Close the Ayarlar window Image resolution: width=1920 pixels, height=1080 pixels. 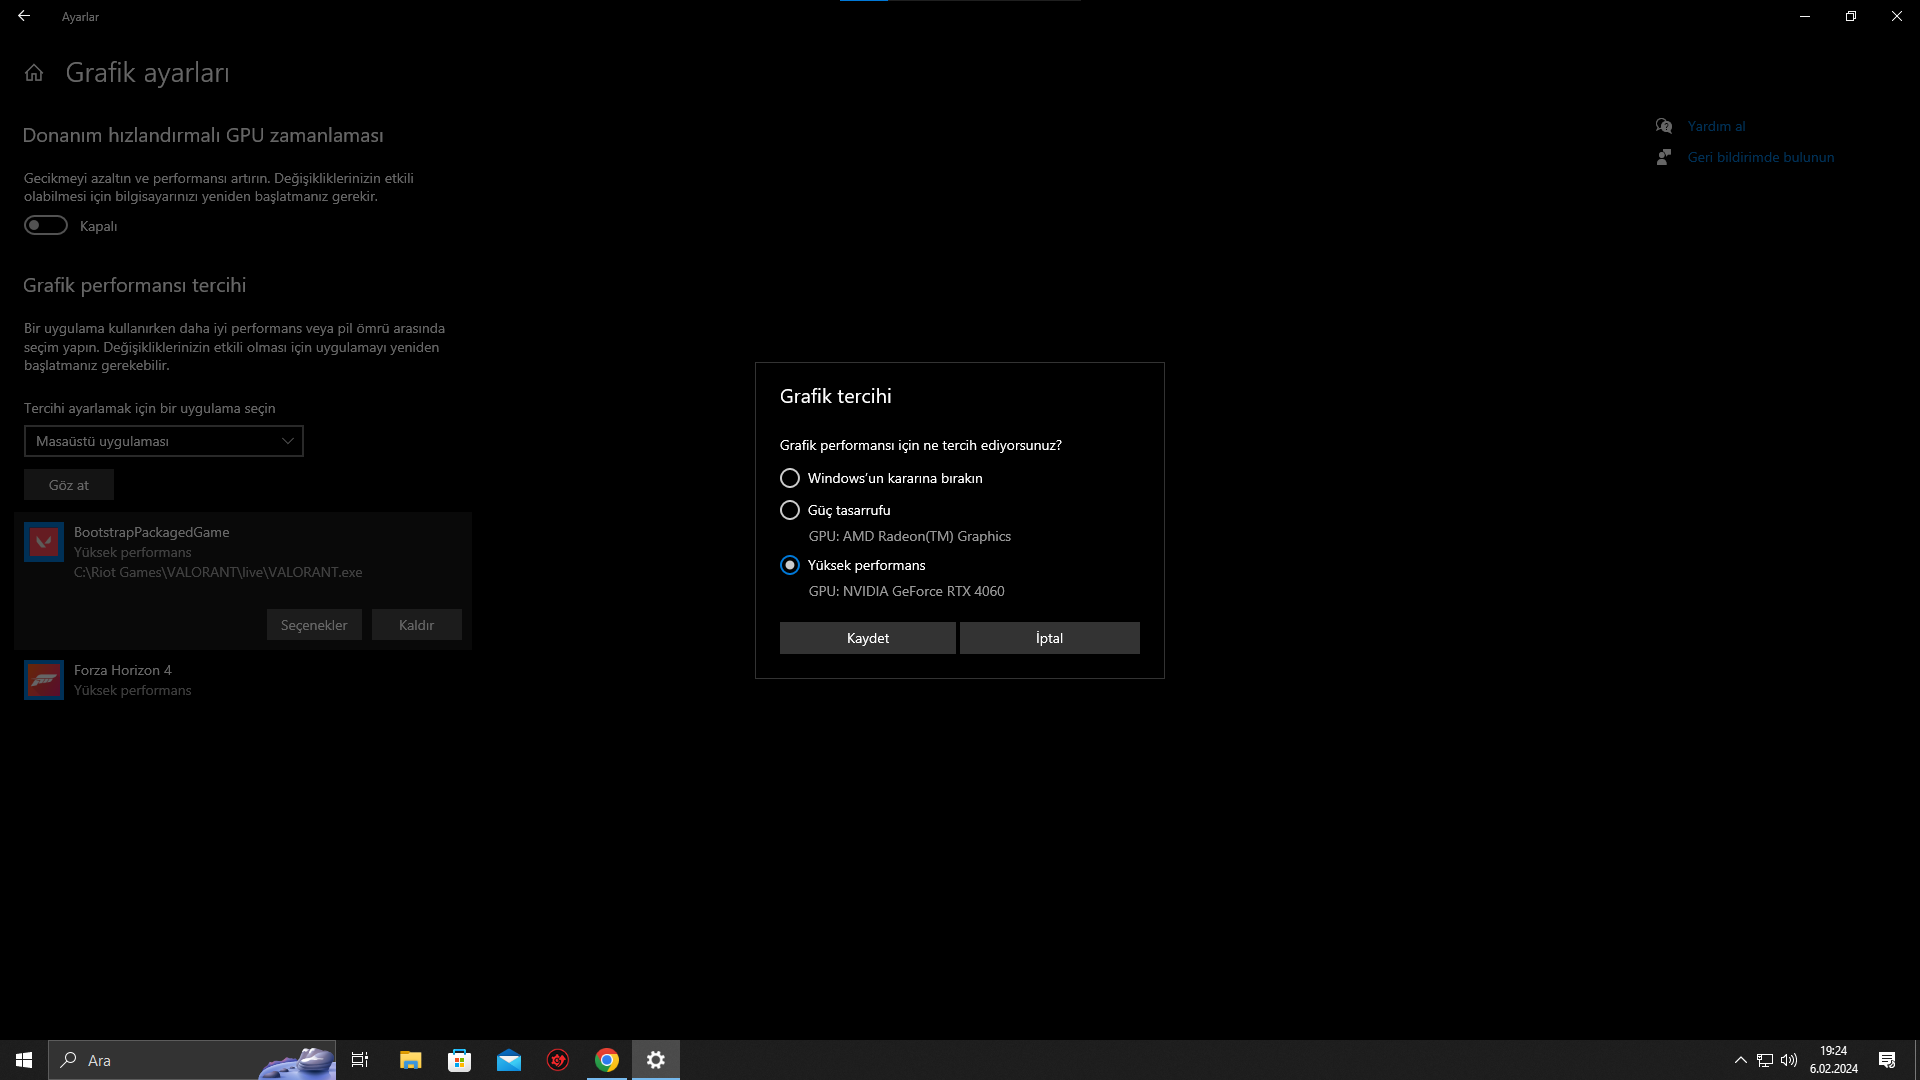pos(1897,16)
